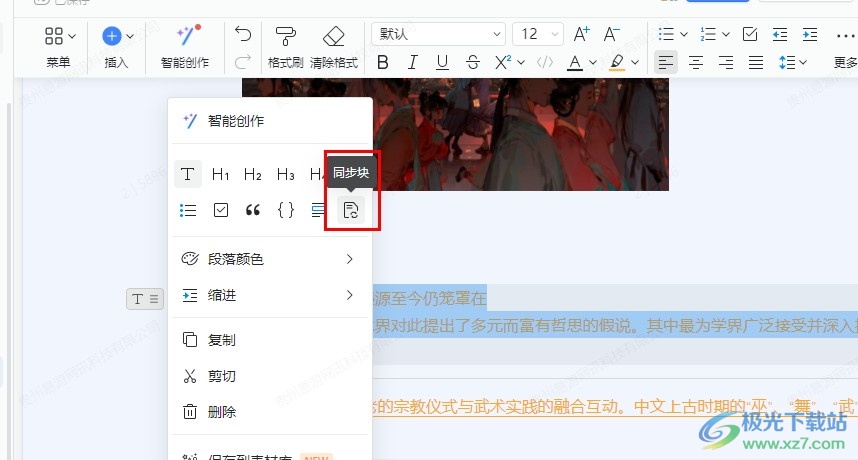This screenshot has width=858, height=460.
Task: Insert a task checkbox from toolbar
Action: (x=750, y=34)
